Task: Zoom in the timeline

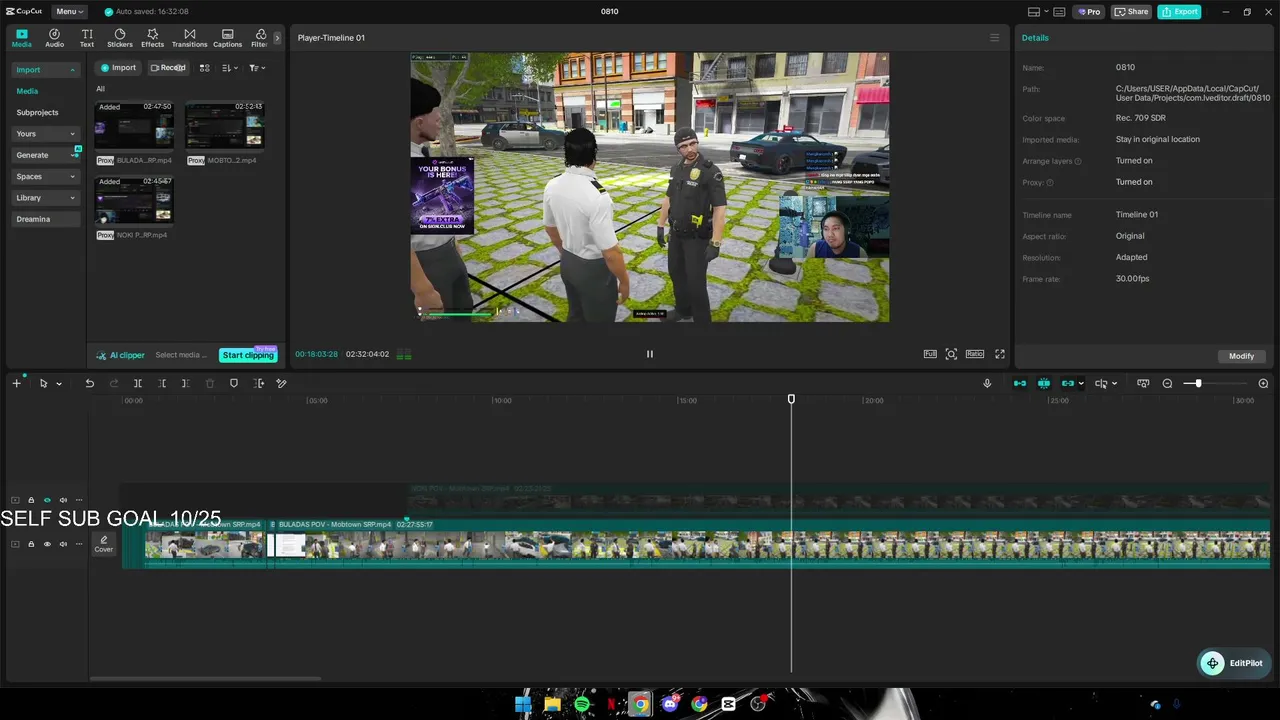Action: point(1263,384)
